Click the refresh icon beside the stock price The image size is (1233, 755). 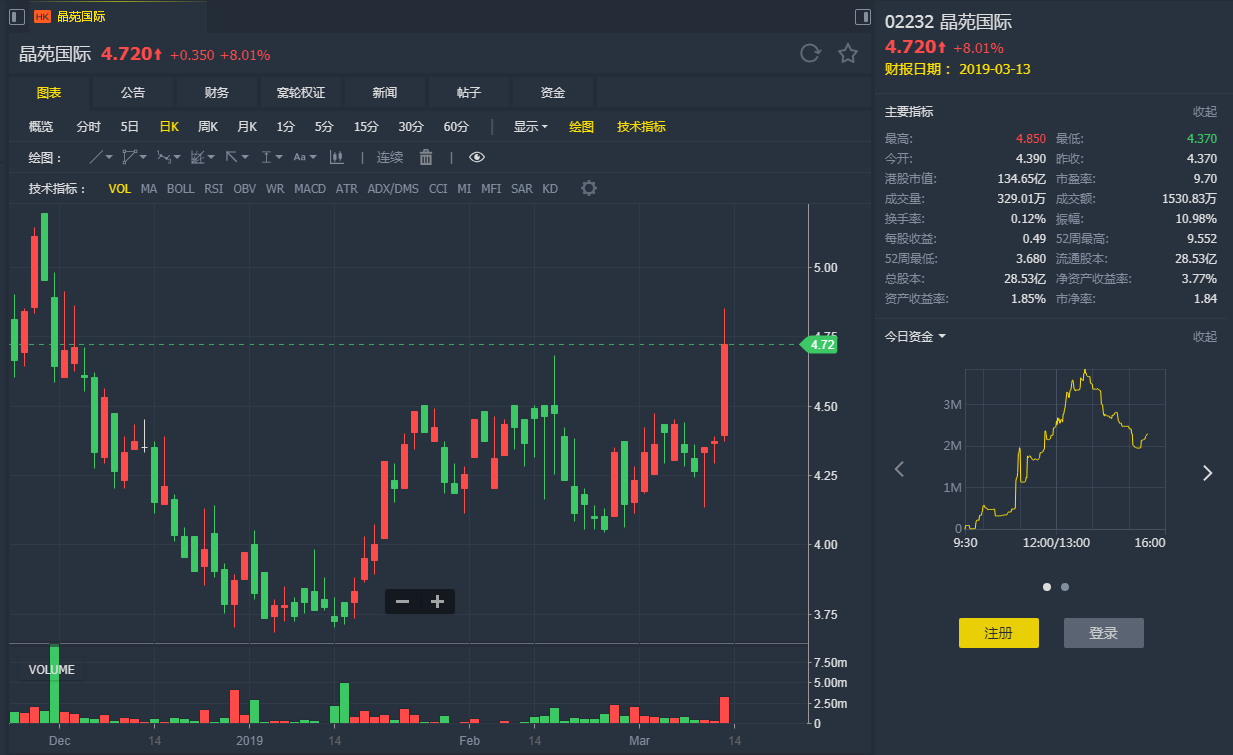pos(810,54)
